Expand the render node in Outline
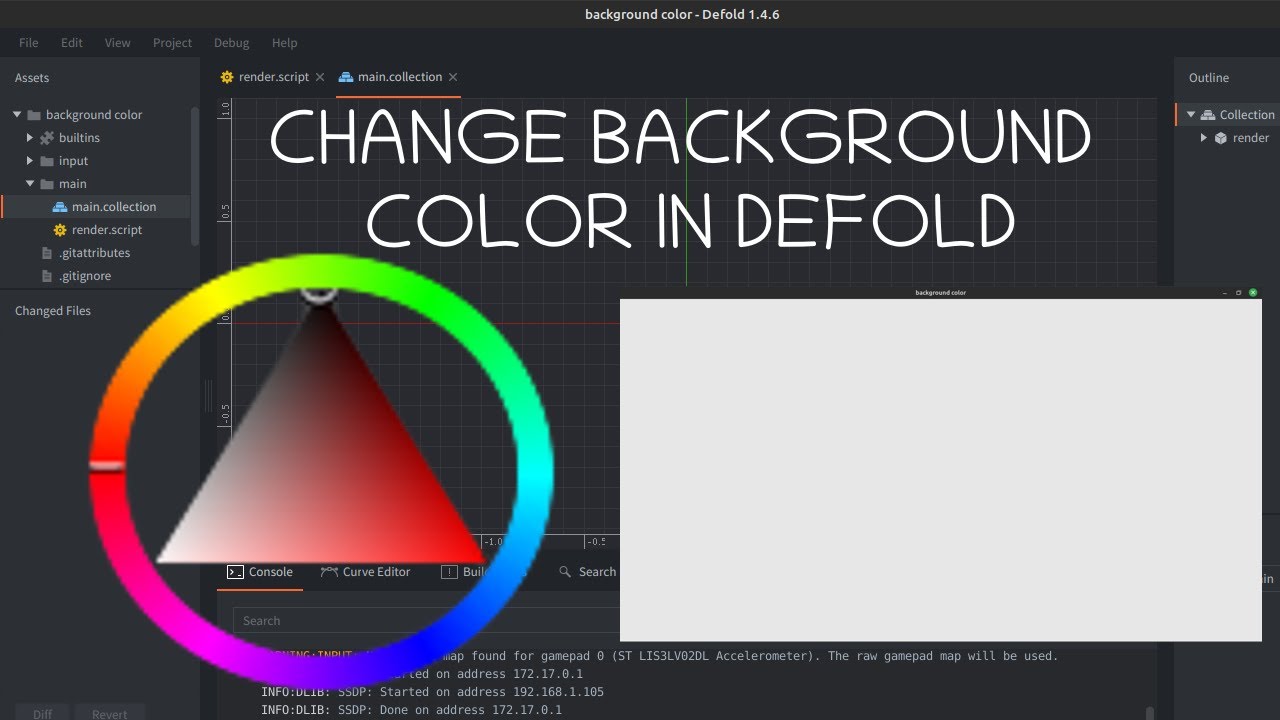1280x720 pixels. point(1204,138)
